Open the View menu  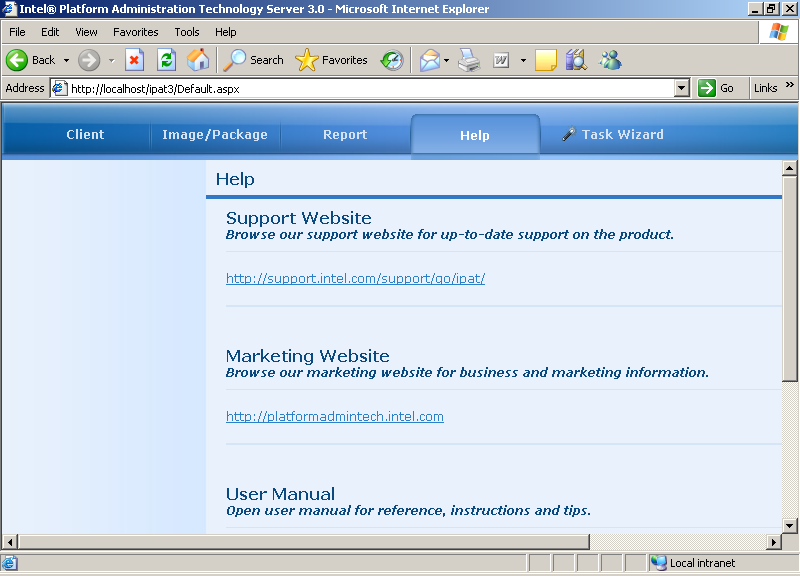(x=86, y=32)
